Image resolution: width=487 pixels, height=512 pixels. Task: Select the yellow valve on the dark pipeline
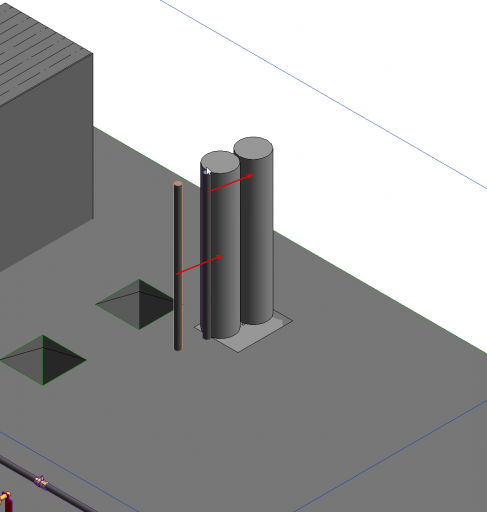[x=41, y=482]
